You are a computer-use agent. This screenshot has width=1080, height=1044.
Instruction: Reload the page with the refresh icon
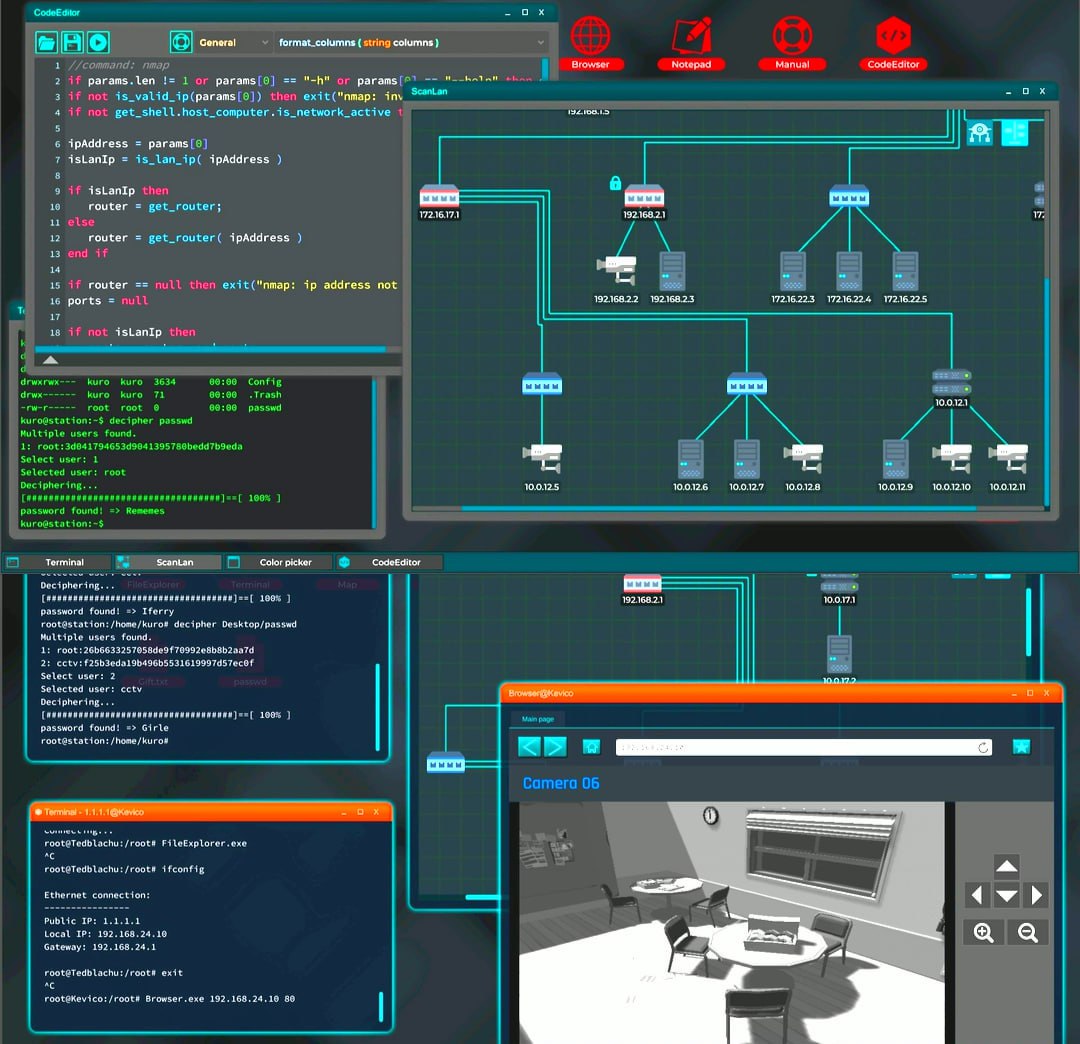click(x=983, y=747)
